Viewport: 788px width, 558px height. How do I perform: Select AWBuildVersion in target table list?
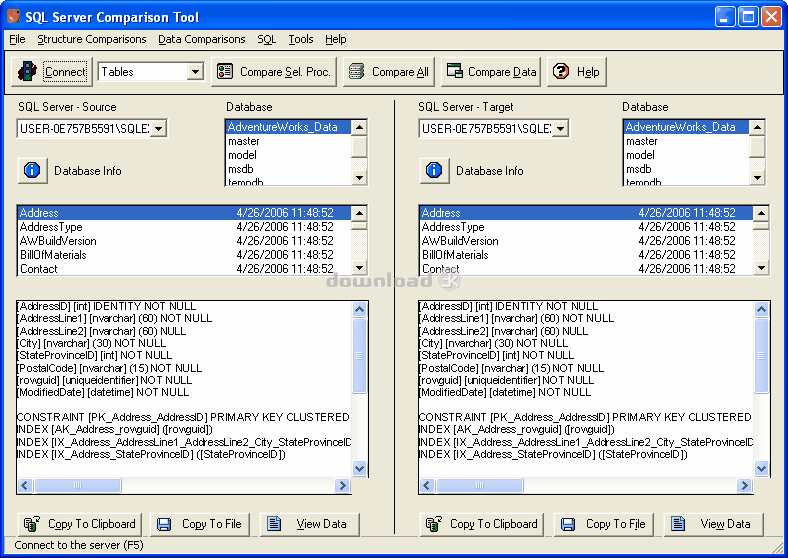pos(586,241)
